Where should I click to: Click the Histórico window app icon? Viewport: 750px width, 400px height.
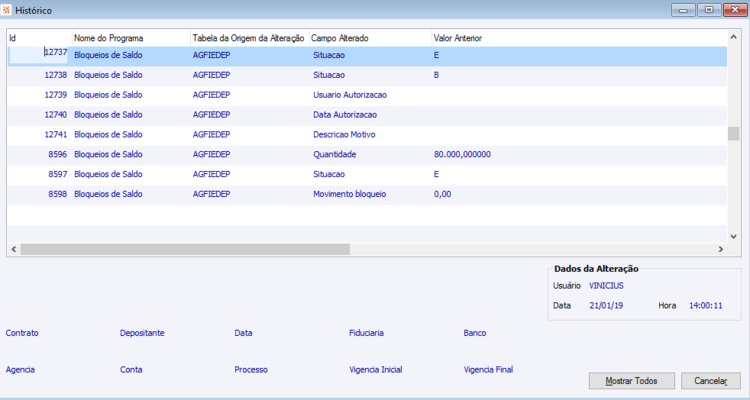pyautogui.click(x=6, y=10)
